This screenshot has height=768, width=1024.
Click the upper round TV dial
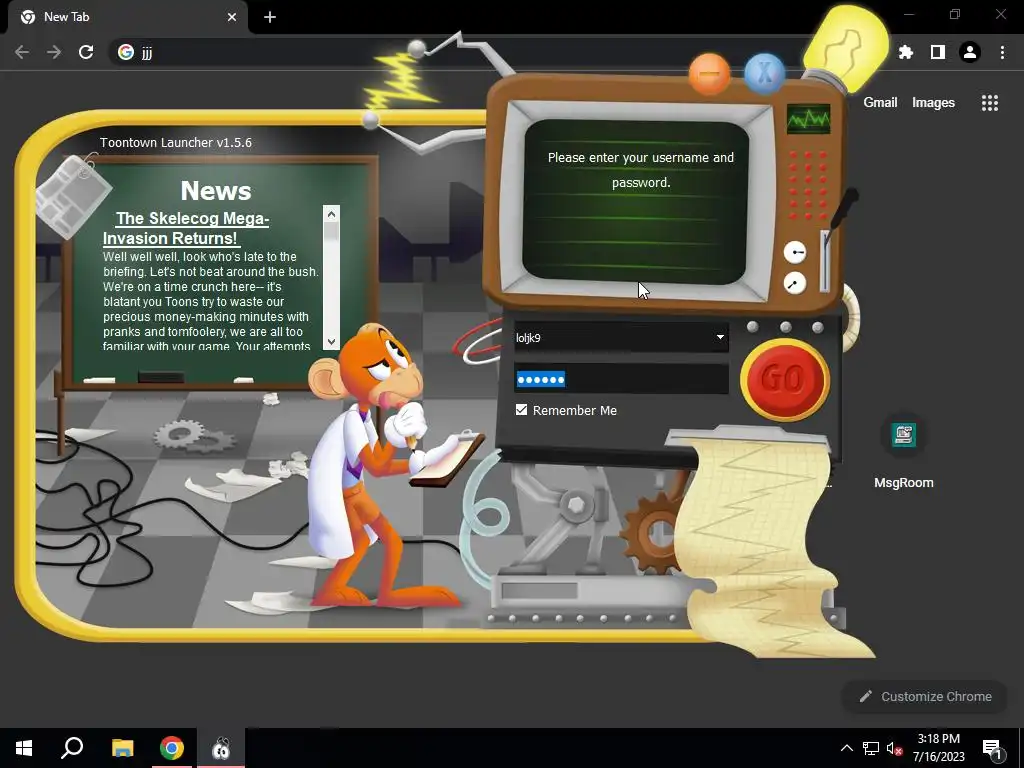tap(795, 252)
